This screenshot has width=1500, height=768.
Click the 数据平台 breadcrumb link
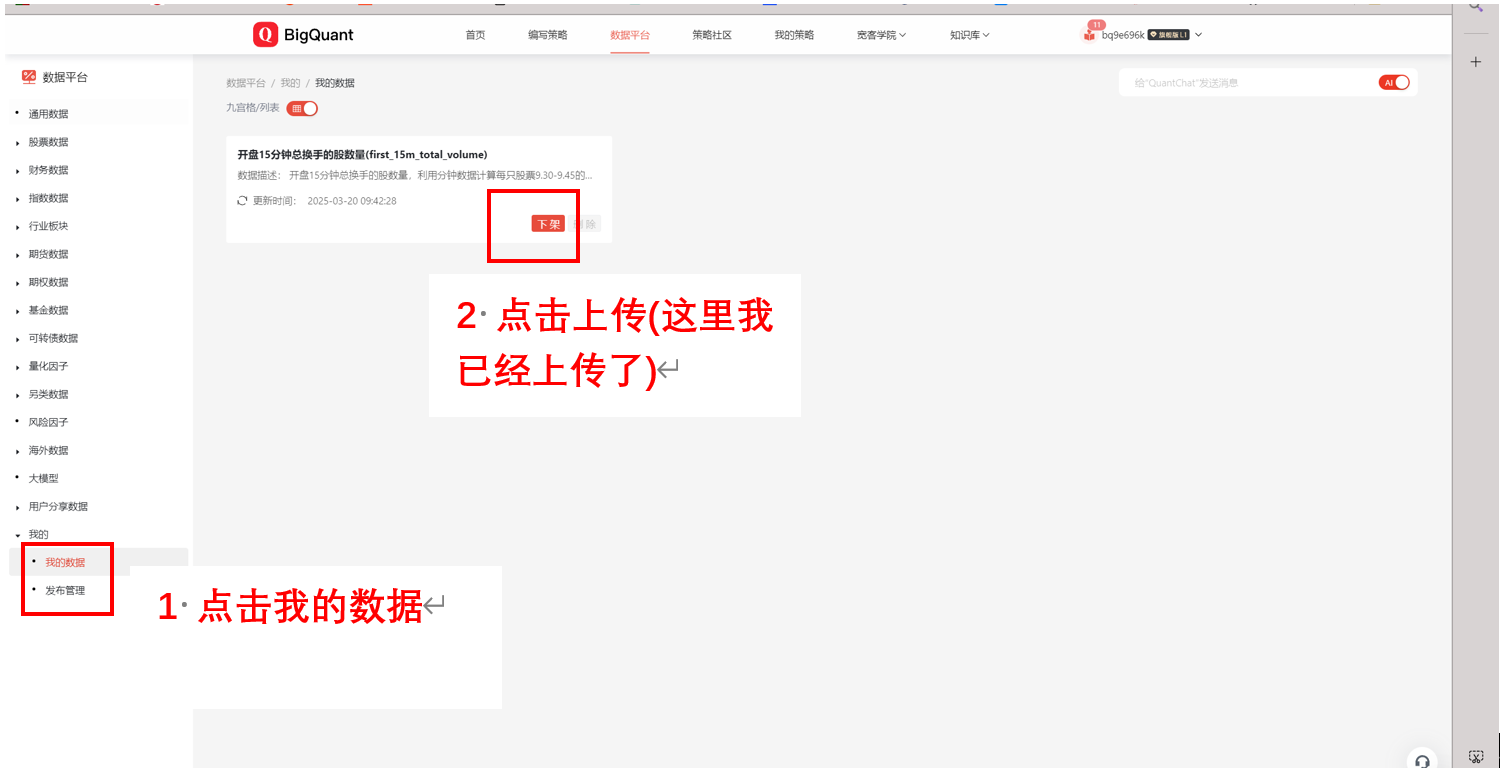point(245,83)
